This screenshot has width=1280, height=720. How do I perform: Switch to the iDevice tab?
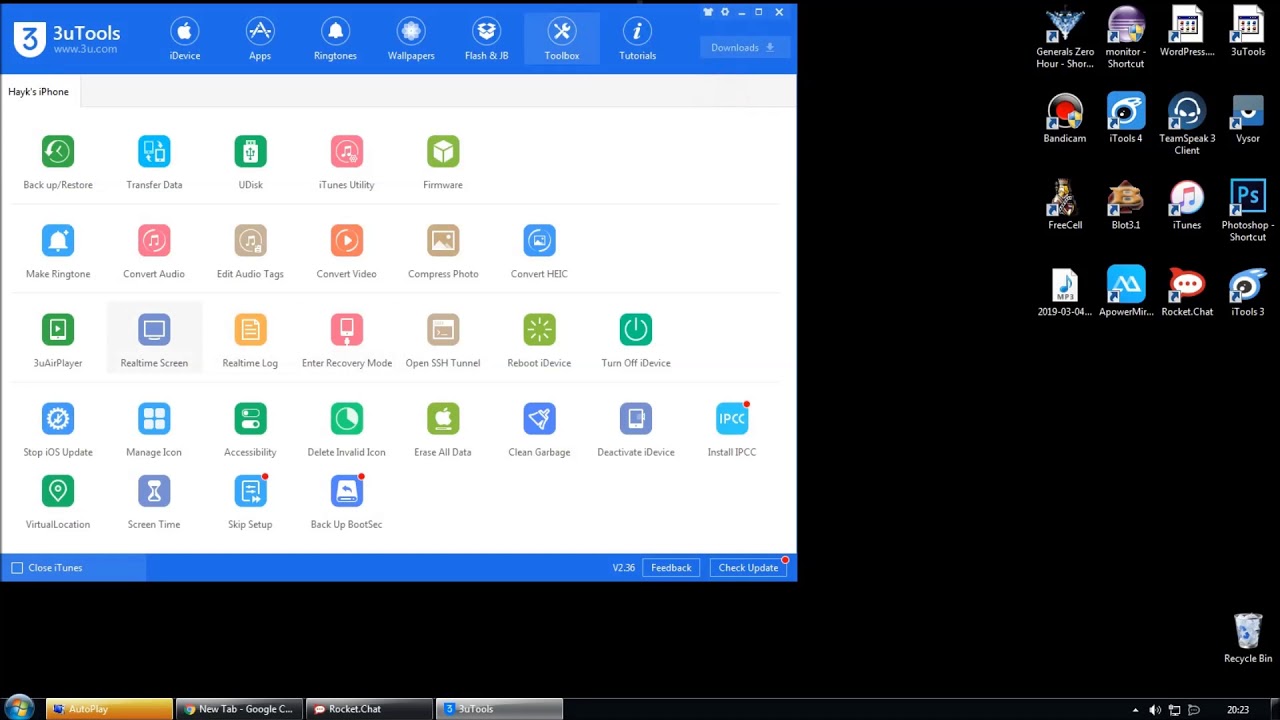pyautogui.click(x=184, y=39)
